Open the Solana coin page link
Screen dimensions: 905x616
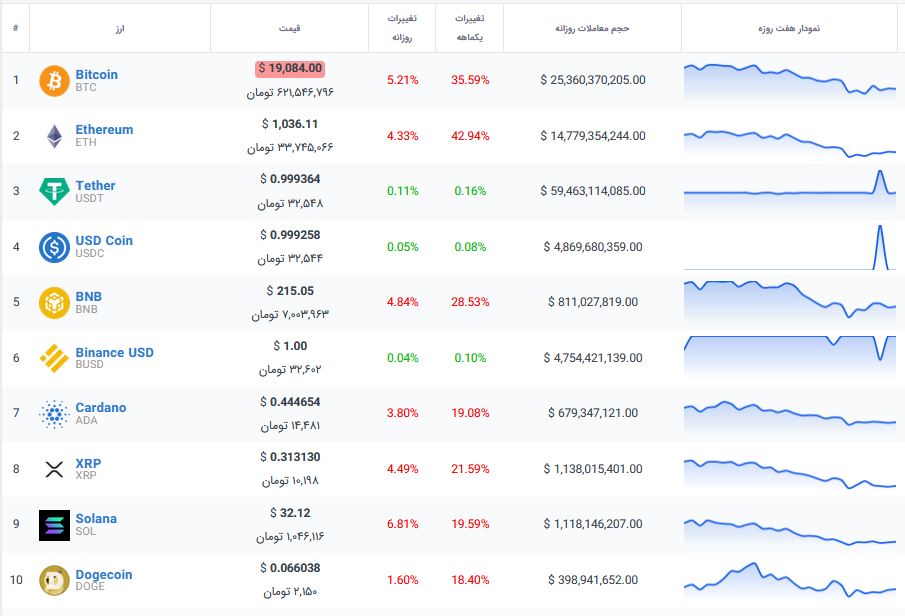click(x=96, y=518)
